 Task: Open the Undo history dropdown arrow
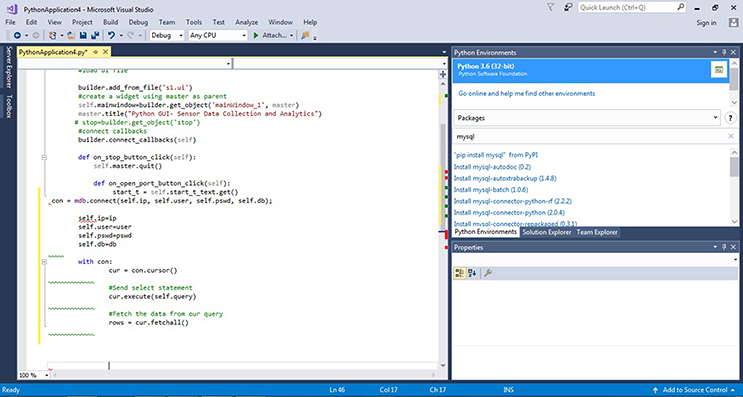tap(121, 36)
